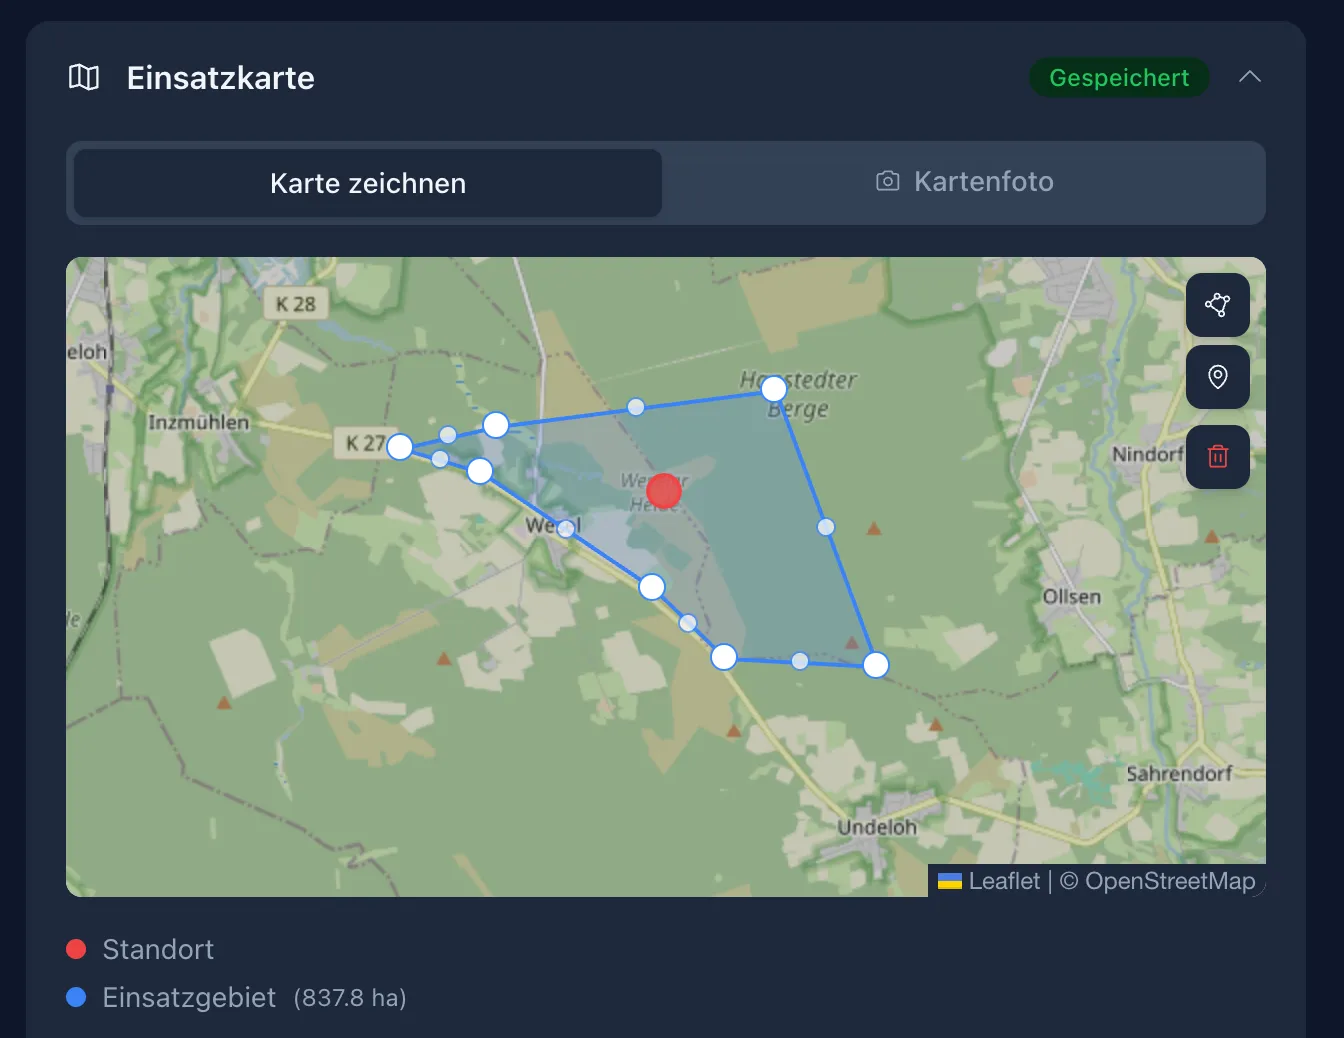Select the polygon drawing tool

pyautogui.click(x=1217, y=305)
